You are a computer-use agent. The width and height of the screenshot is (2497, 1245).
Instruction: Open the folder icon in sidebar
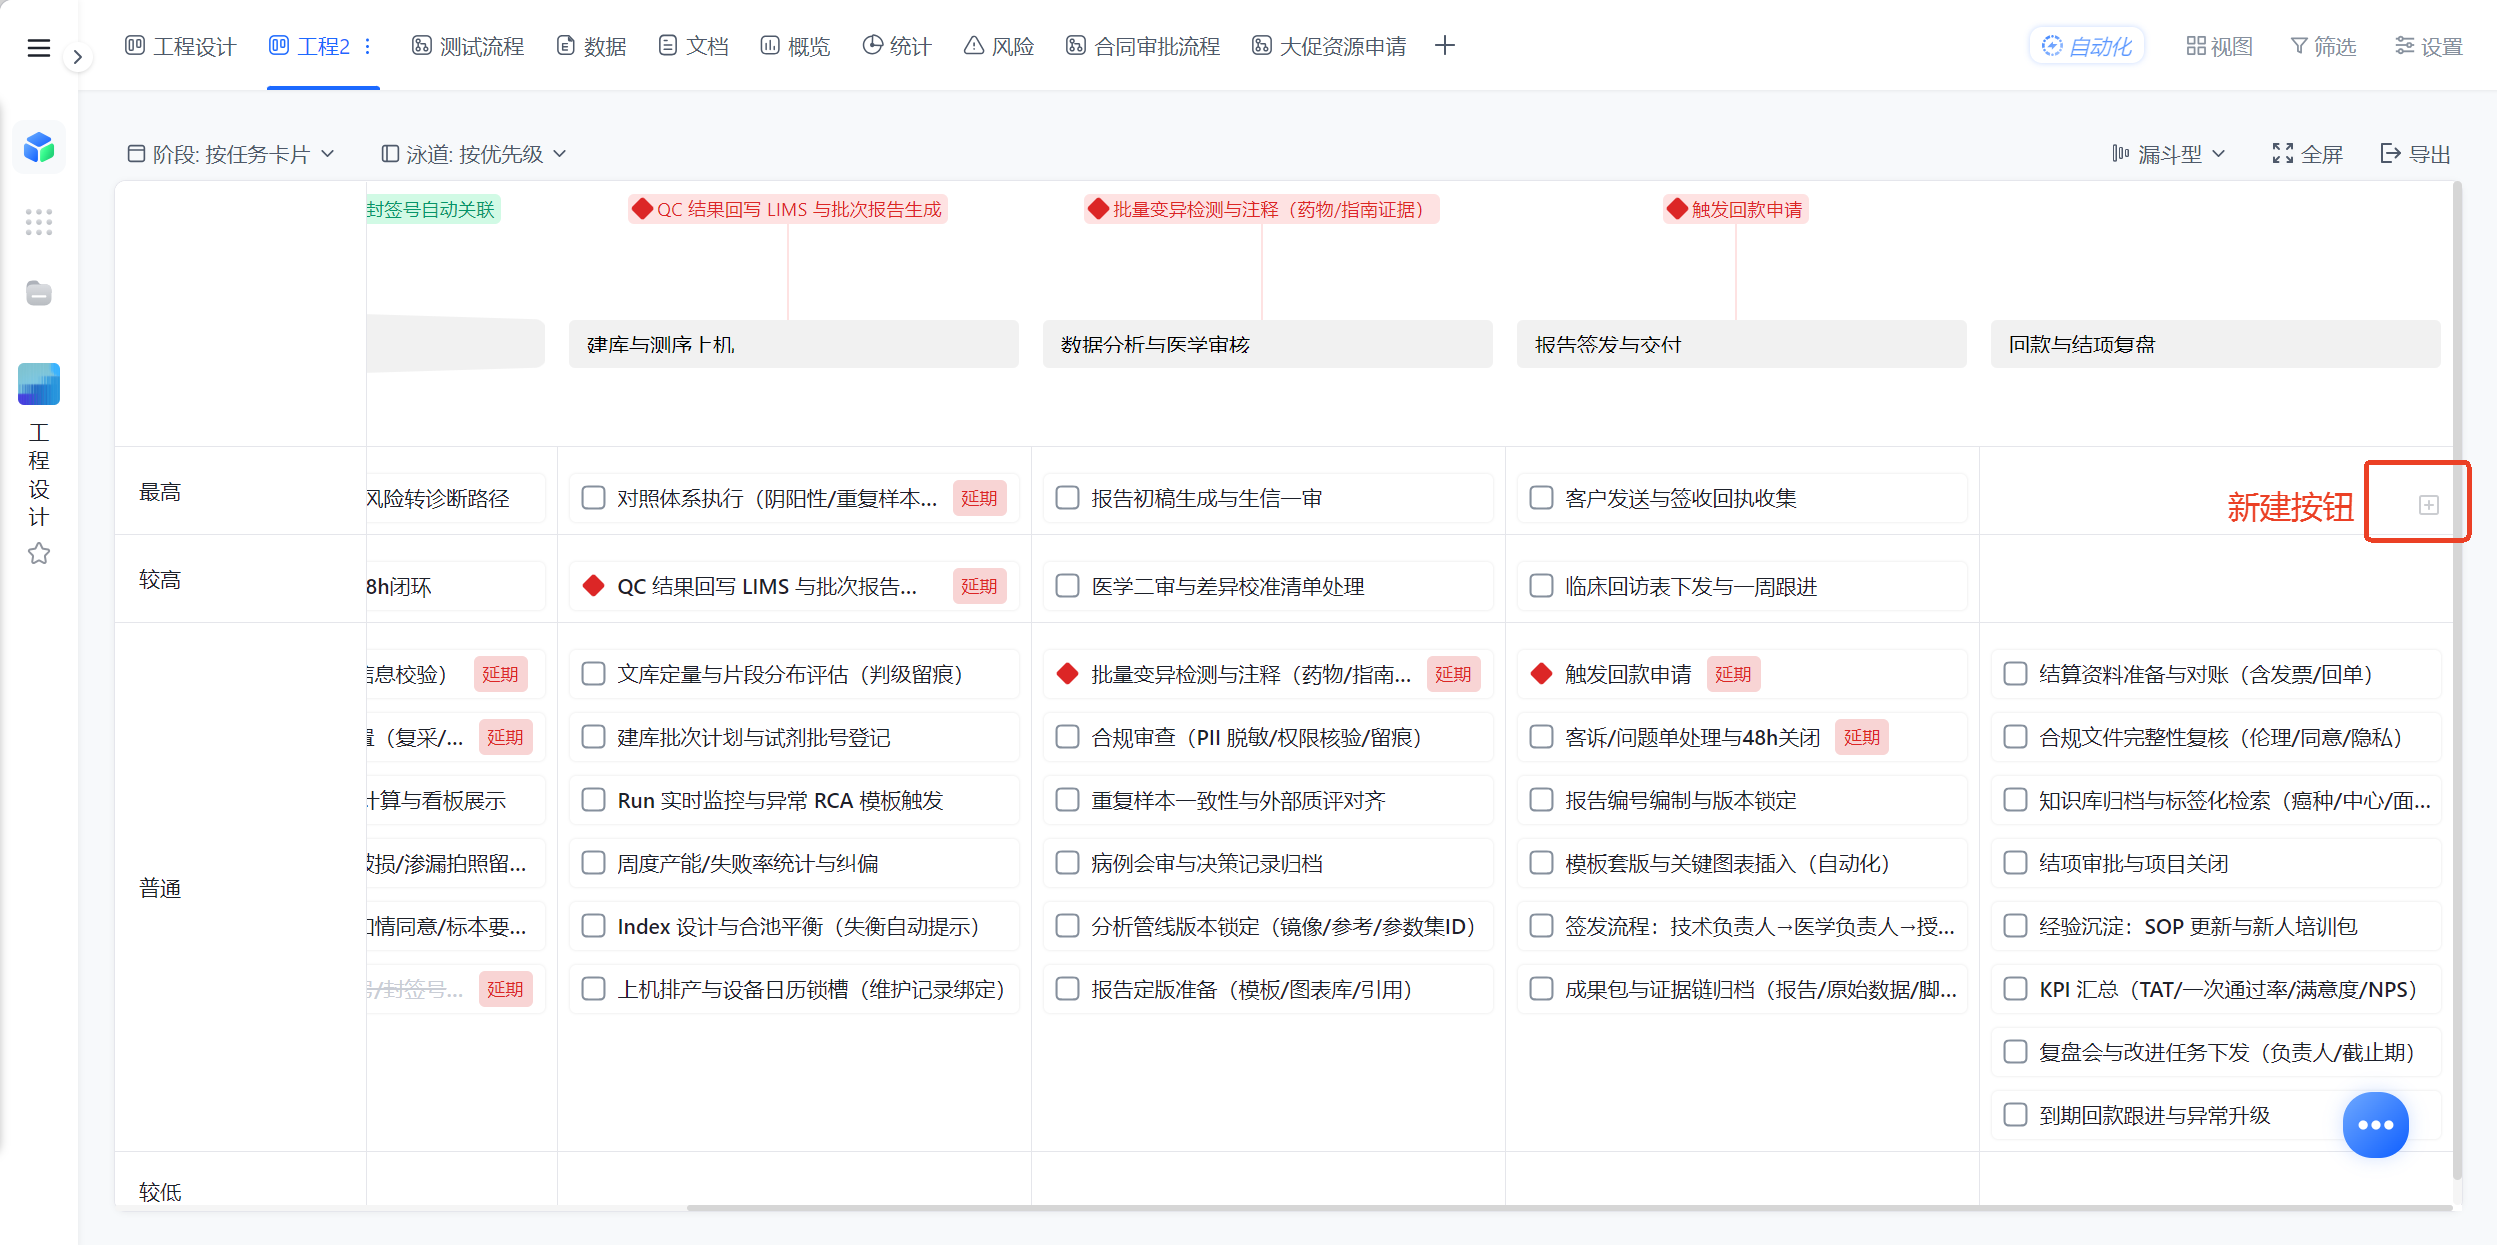(x=39, y=293)
